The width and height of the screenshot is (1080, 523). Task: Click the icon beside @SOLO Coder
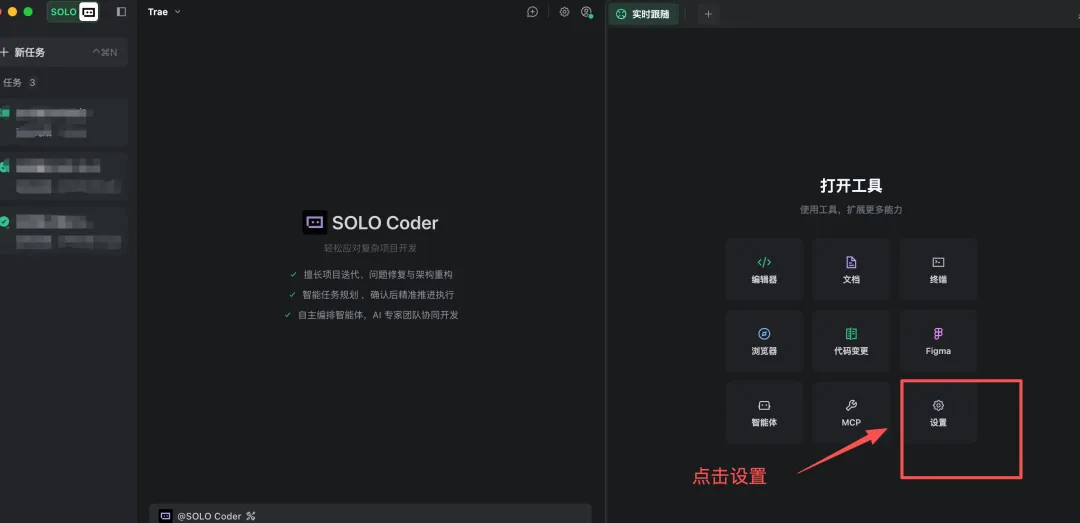tap(251, 516)
